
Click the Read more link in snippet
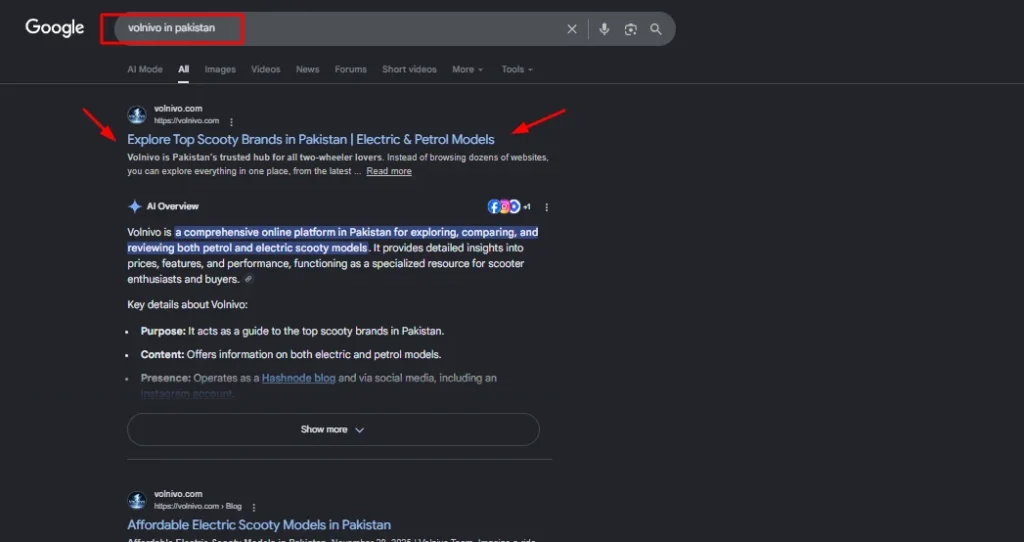tap(389, 171)
